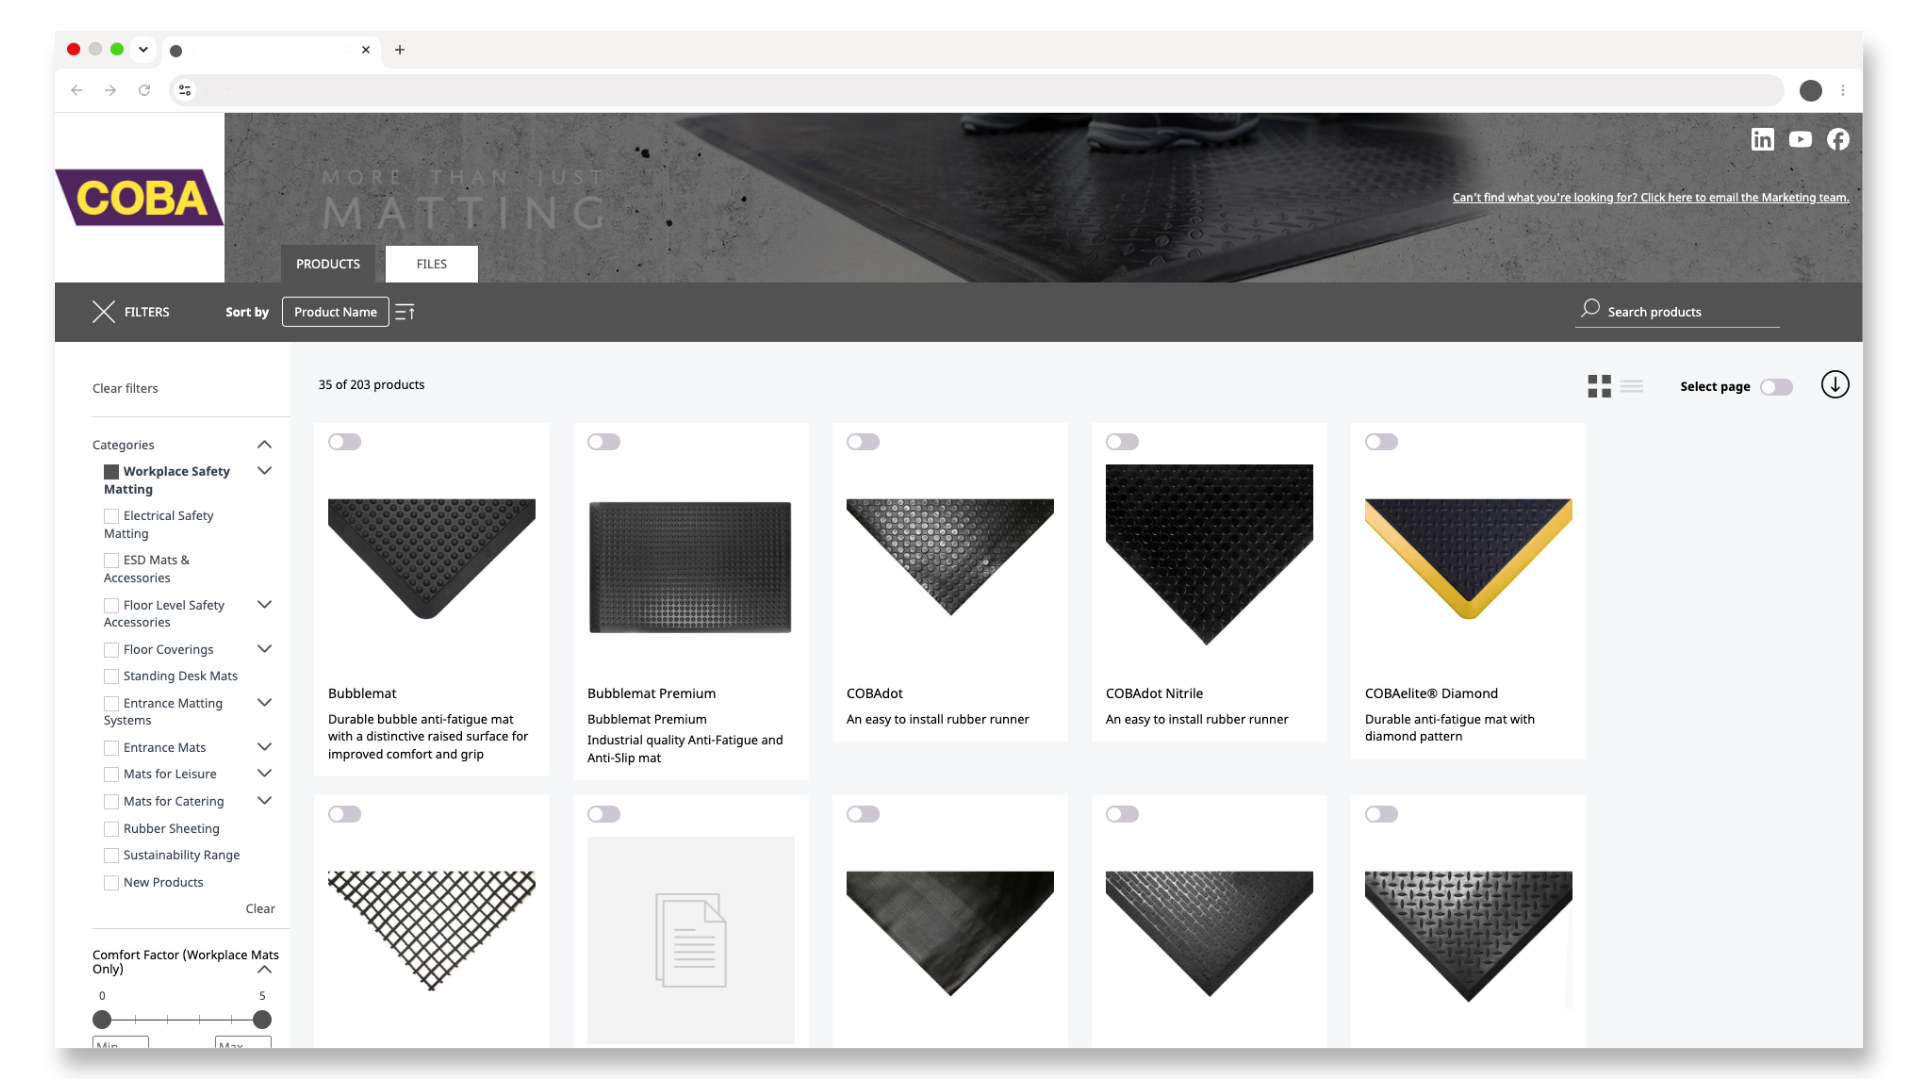Click Comfort Factor slider maximum handle
Screen dimensions: 1918x1079
point(262,1020)
